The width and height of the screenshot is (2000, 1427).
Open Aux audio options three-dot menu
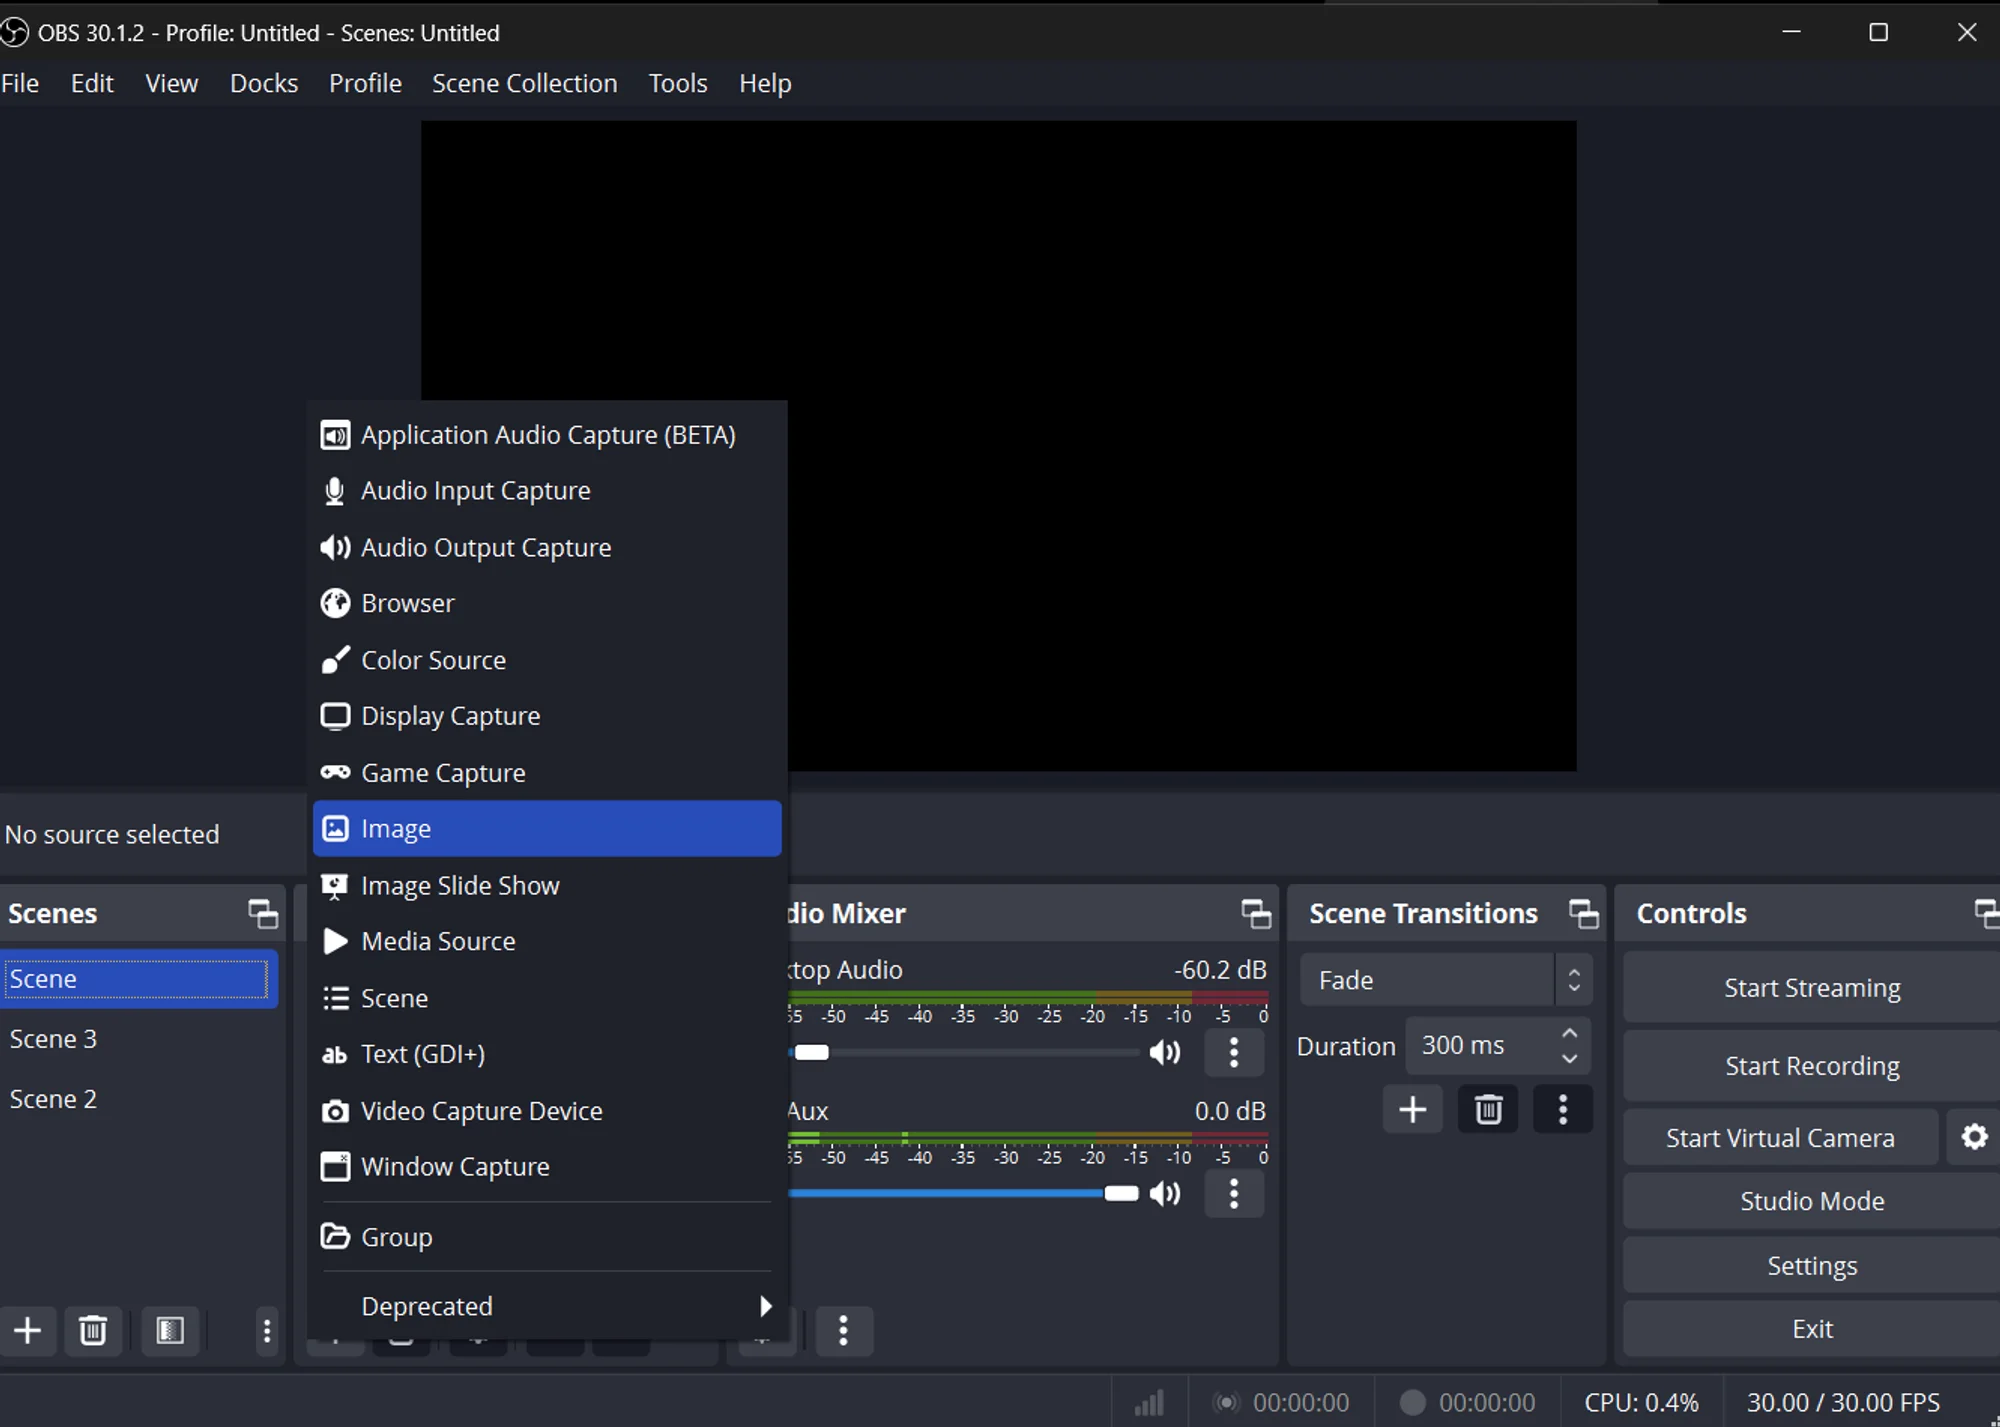click(1234, 1193)
